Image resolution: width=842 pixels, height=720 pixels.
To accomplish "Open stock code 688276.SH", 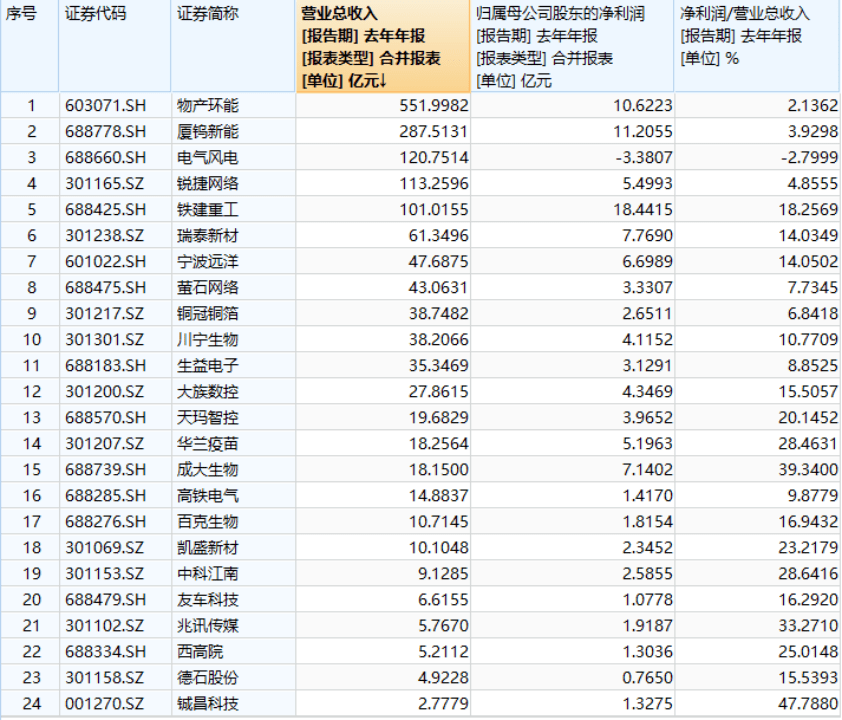I will [106, 522].
